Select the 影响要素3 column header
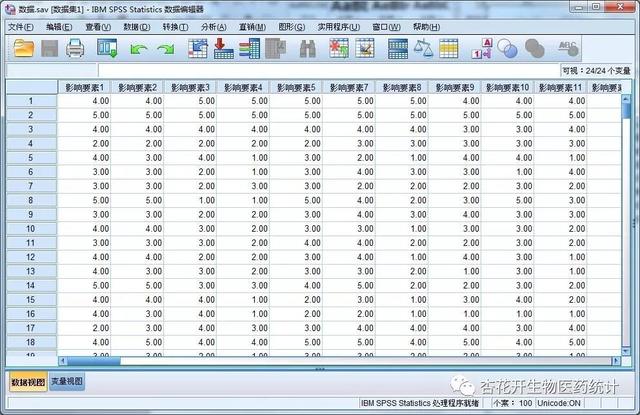The width and height of the screenshot is (640, 415). click(x=190, y=87)
